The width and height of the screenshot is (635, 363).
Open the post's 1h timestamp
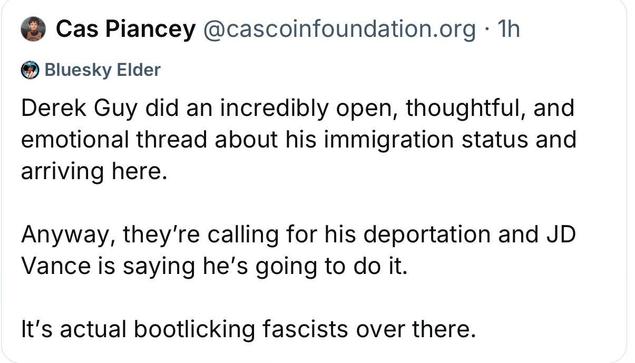point(508,29)
